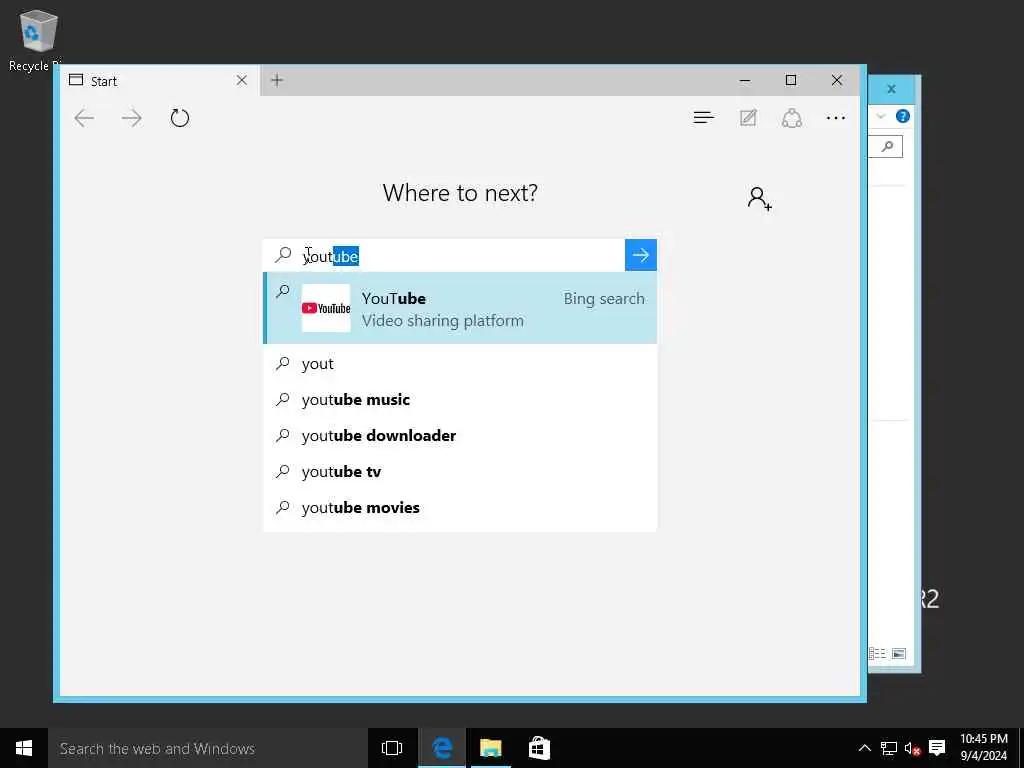Image resolution: width=1024 pixels, height=768 pixels.
Task: Click the add person sign-in icon
Action: (760, 199)
